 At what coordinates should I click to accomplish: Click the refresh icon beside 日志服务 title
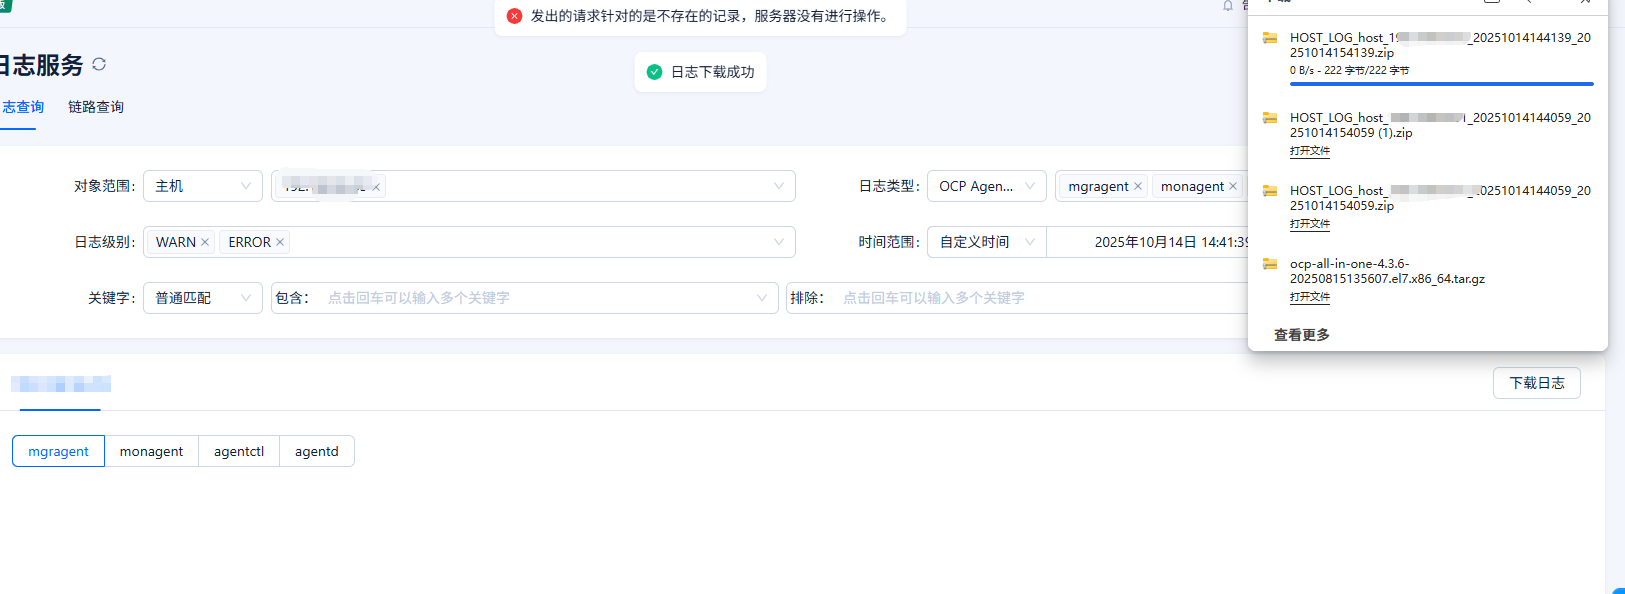coord(99,64)
